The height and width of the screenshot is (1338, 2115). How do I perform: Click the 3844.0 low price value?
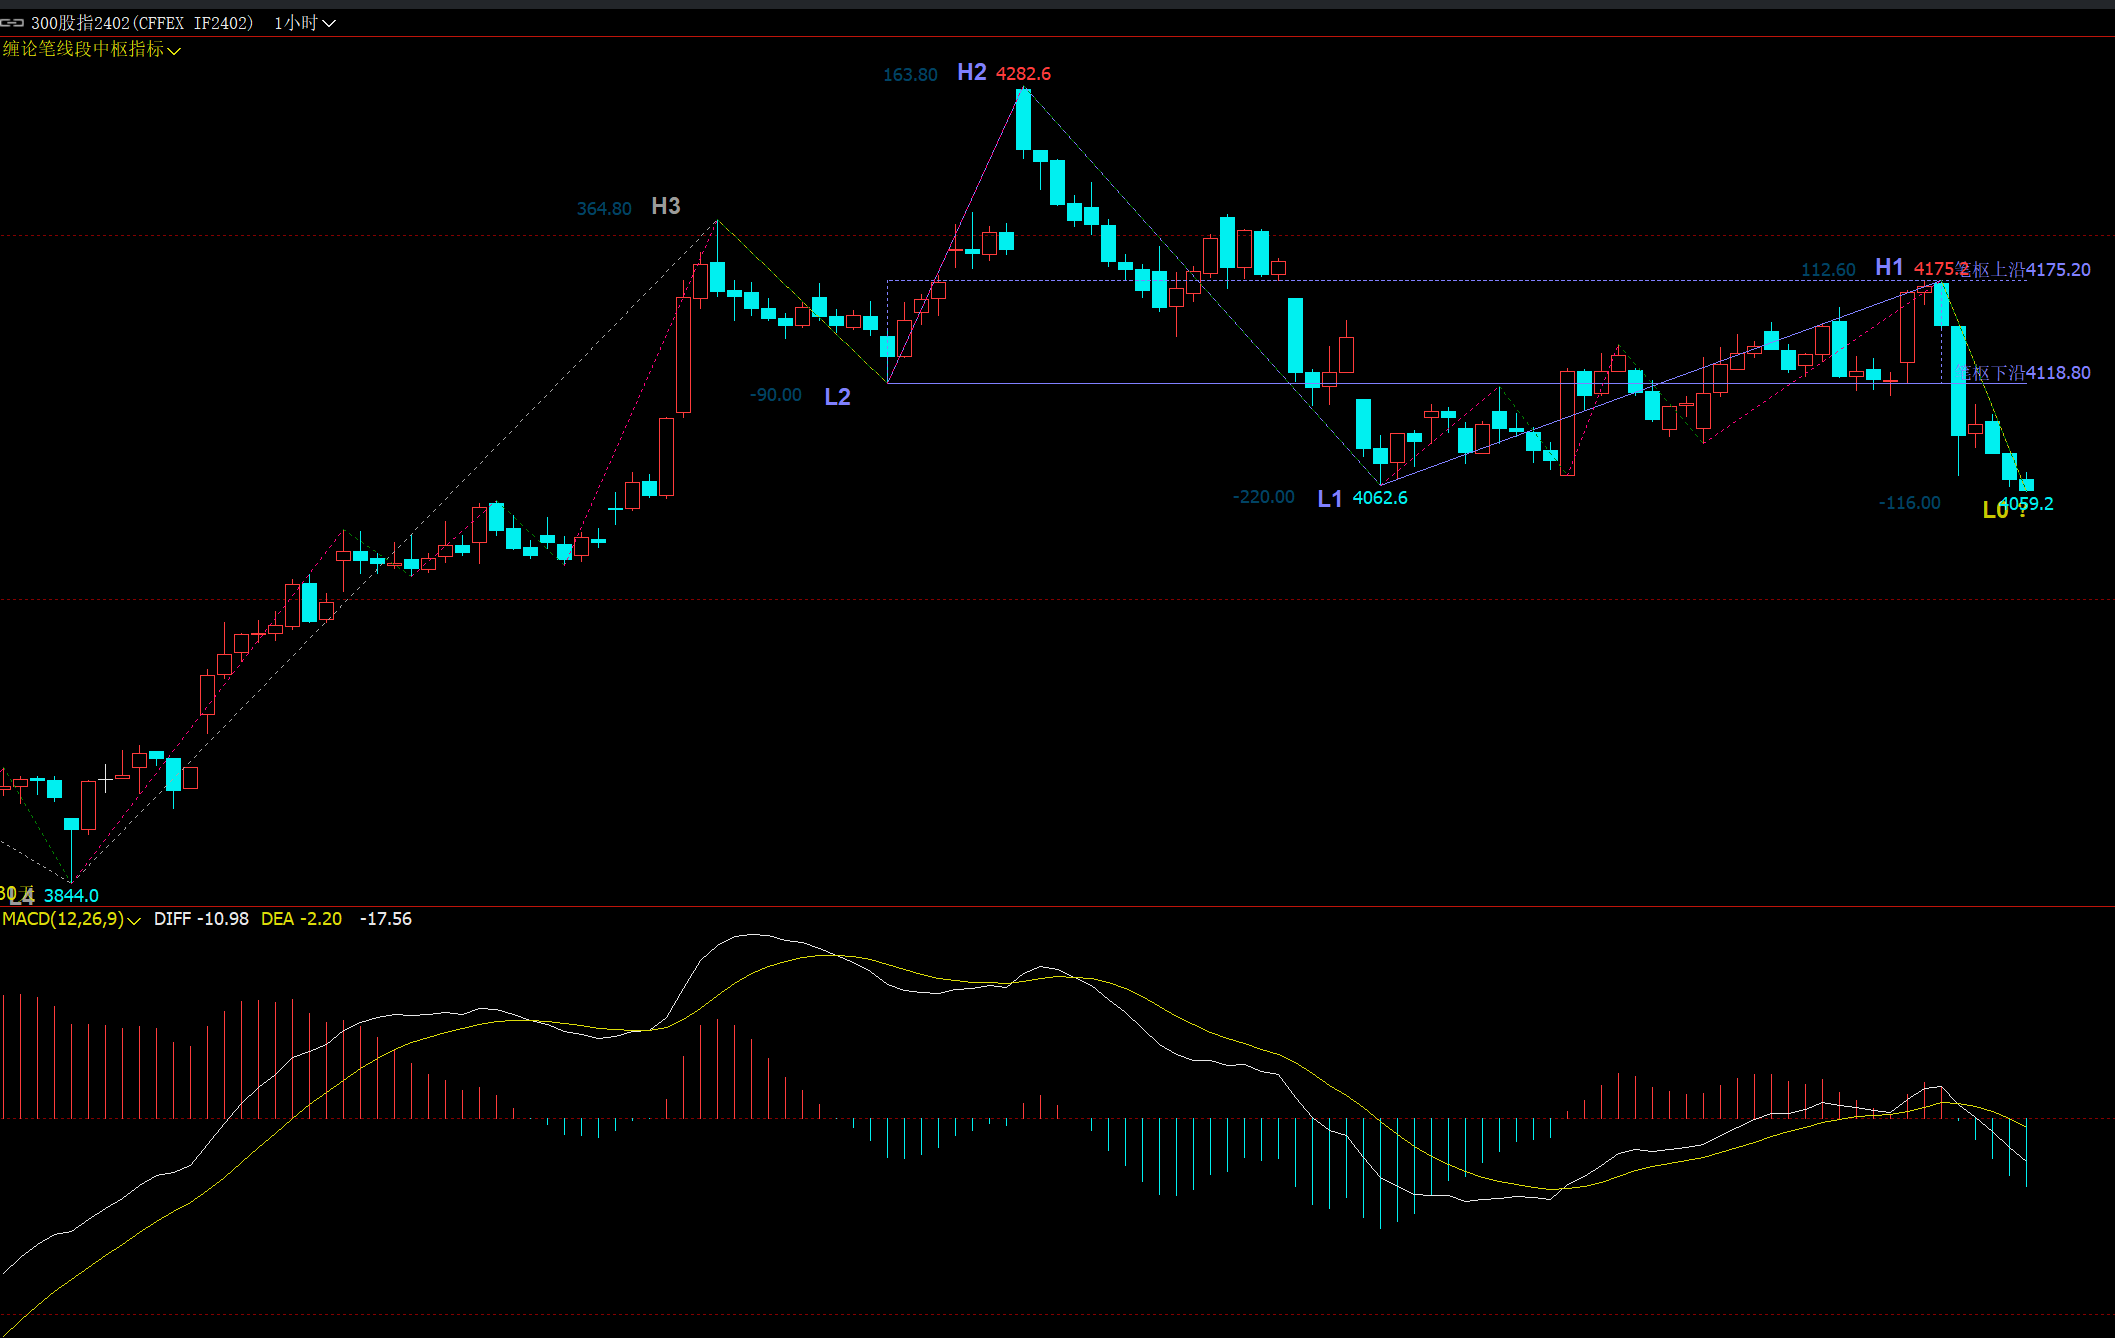click(x=71, y=896)
